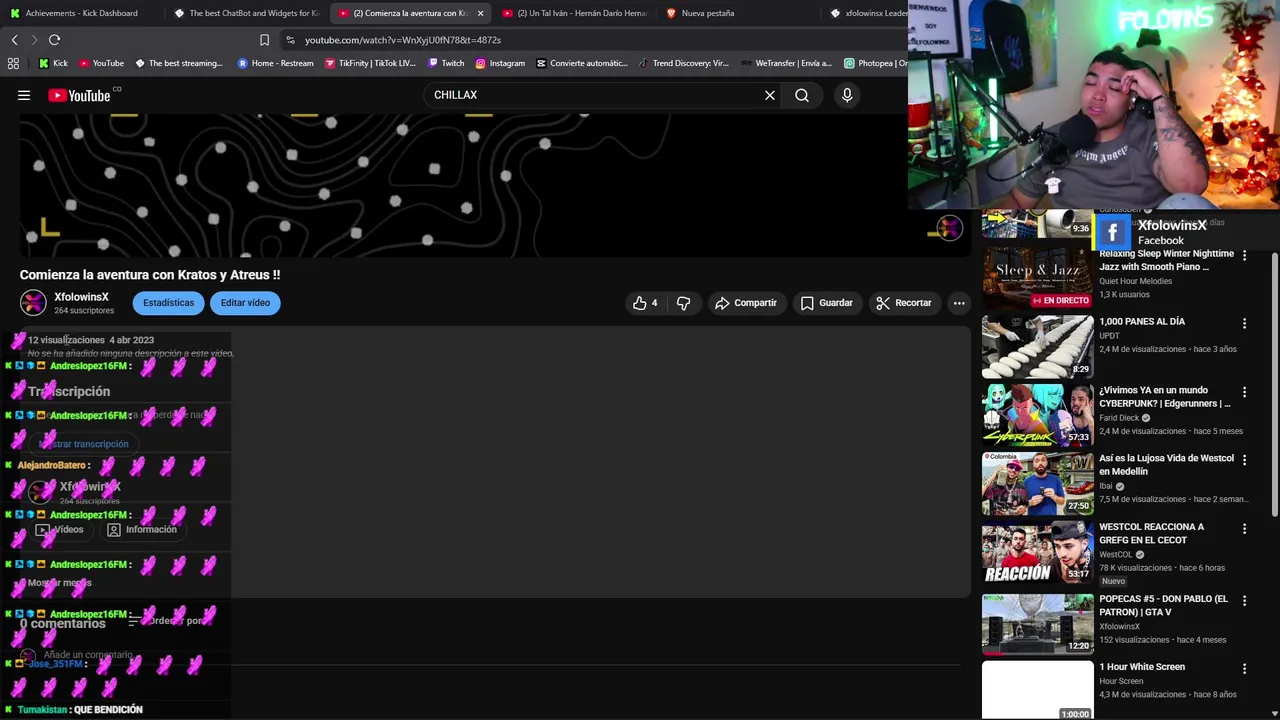The width and height of the screenshot is (1280, 720).
Task: Open the XfolowinsX channel avatar
Action: [33, 303]
